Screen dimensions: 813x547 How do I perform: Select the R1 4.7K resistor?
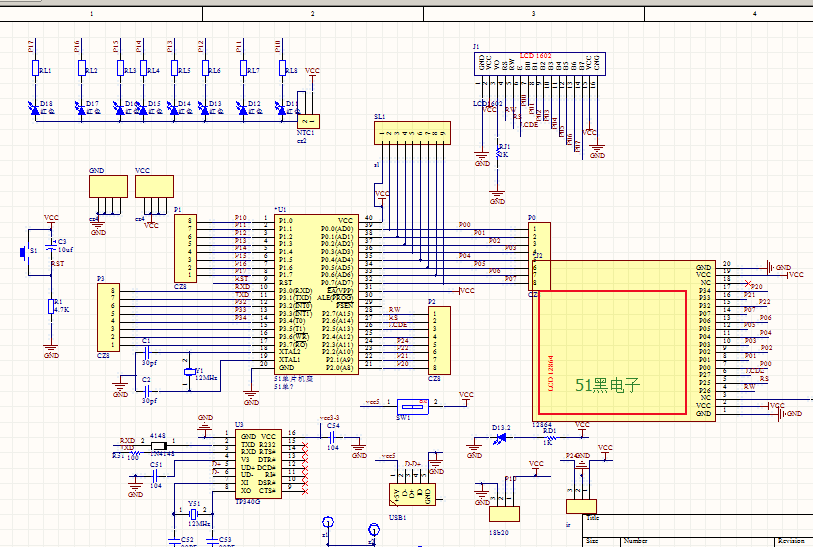pyautogui.click(x=51, y=306)
